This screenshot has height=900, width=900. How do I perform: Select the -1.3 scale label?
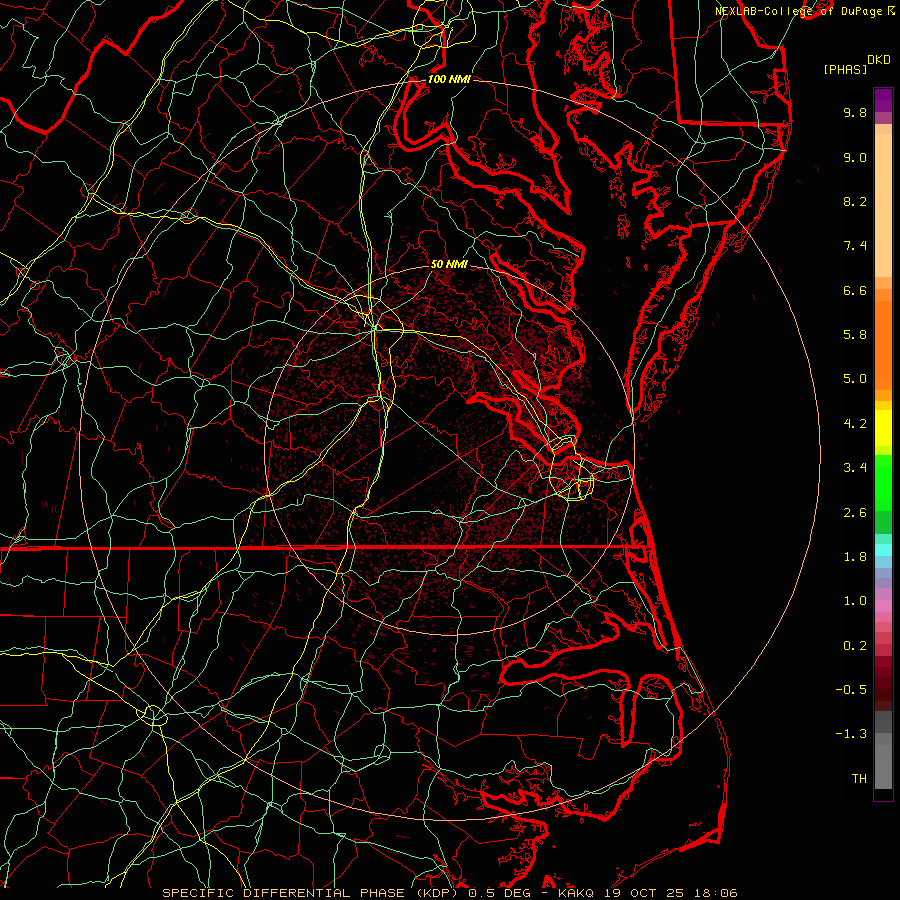pos(851,734)
